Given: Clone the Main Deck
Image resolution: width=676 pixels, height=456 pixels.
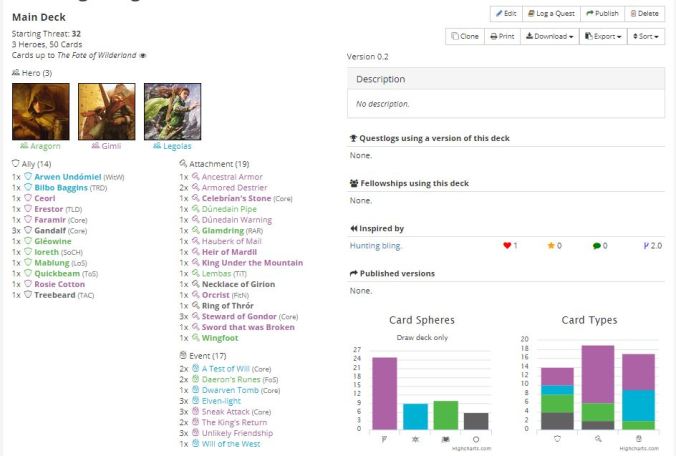Looking at the screenshot, I should coord(466,36).
